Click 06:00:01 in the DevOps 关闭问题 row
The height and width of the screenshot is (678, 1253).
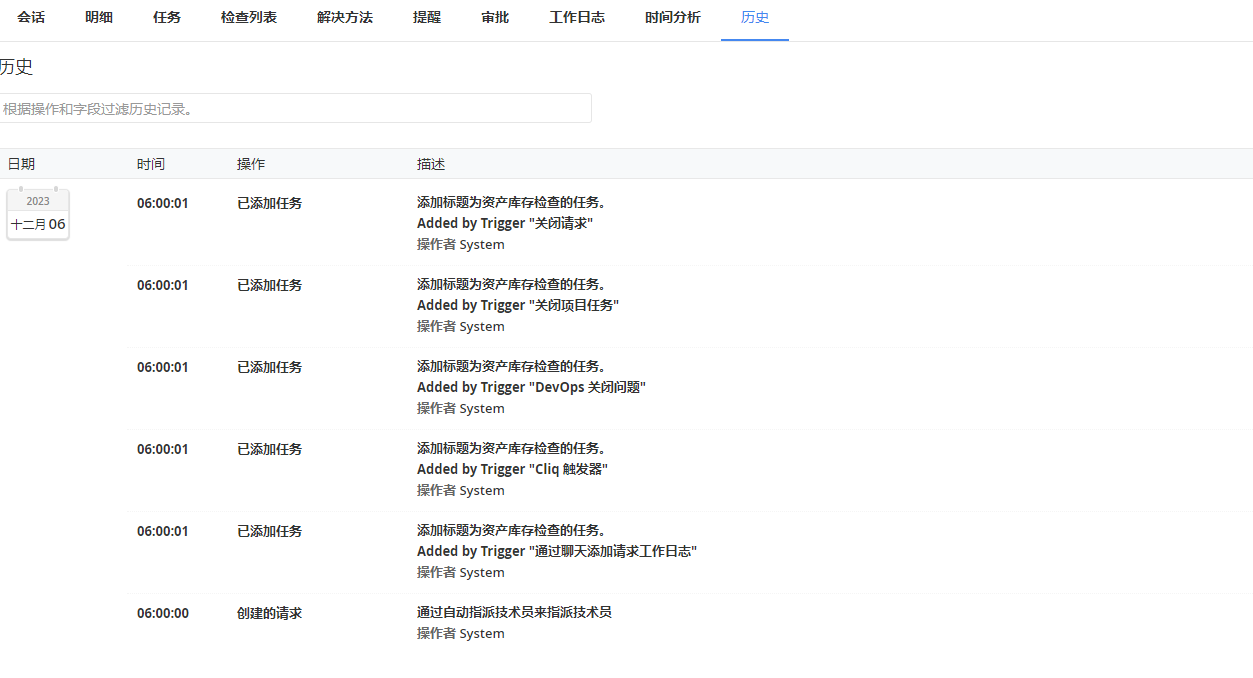(163, 367)
